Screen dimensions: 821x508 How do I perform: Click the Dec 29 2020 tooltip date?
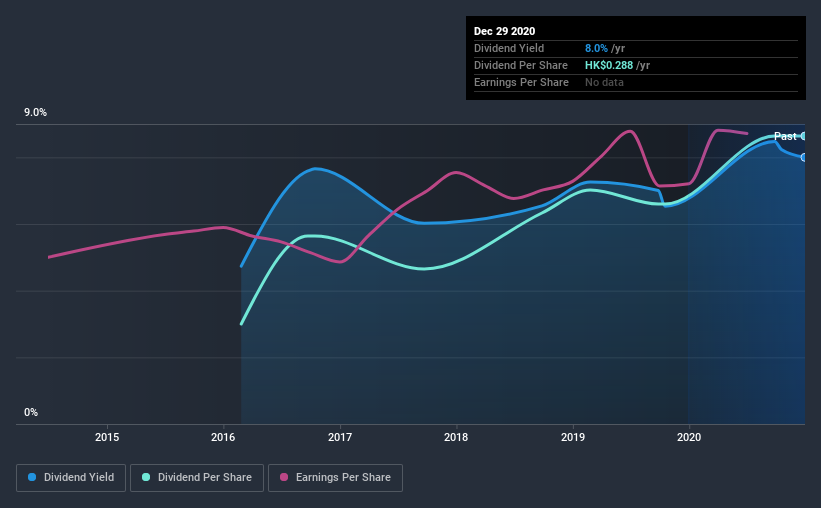504,31
